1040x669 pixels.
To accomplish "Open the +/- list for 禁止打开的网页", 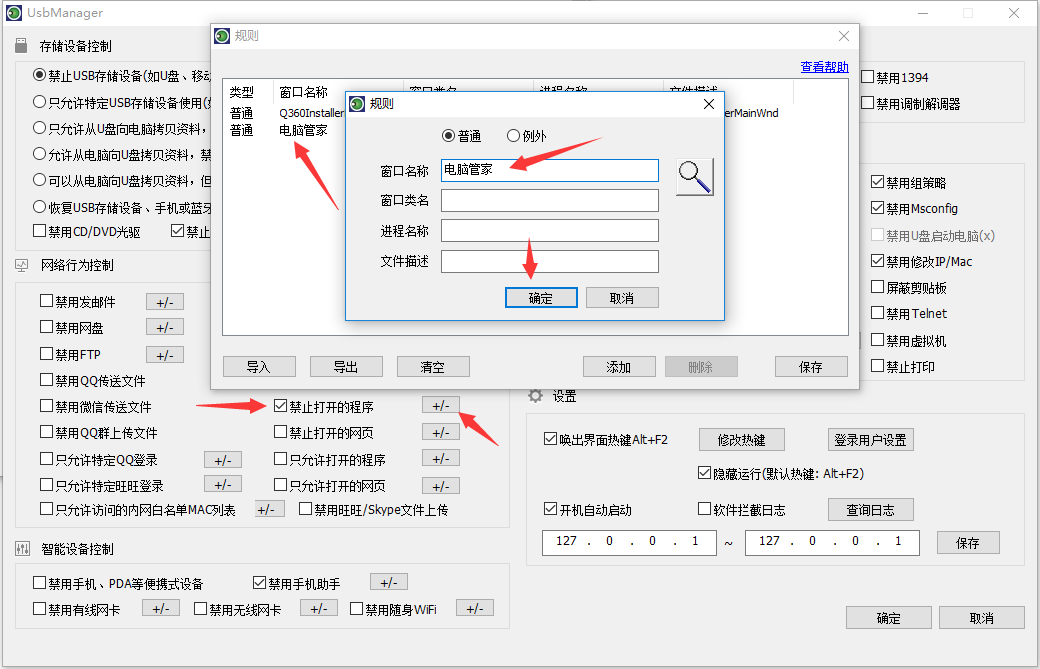I will click(x=440, y=432).
